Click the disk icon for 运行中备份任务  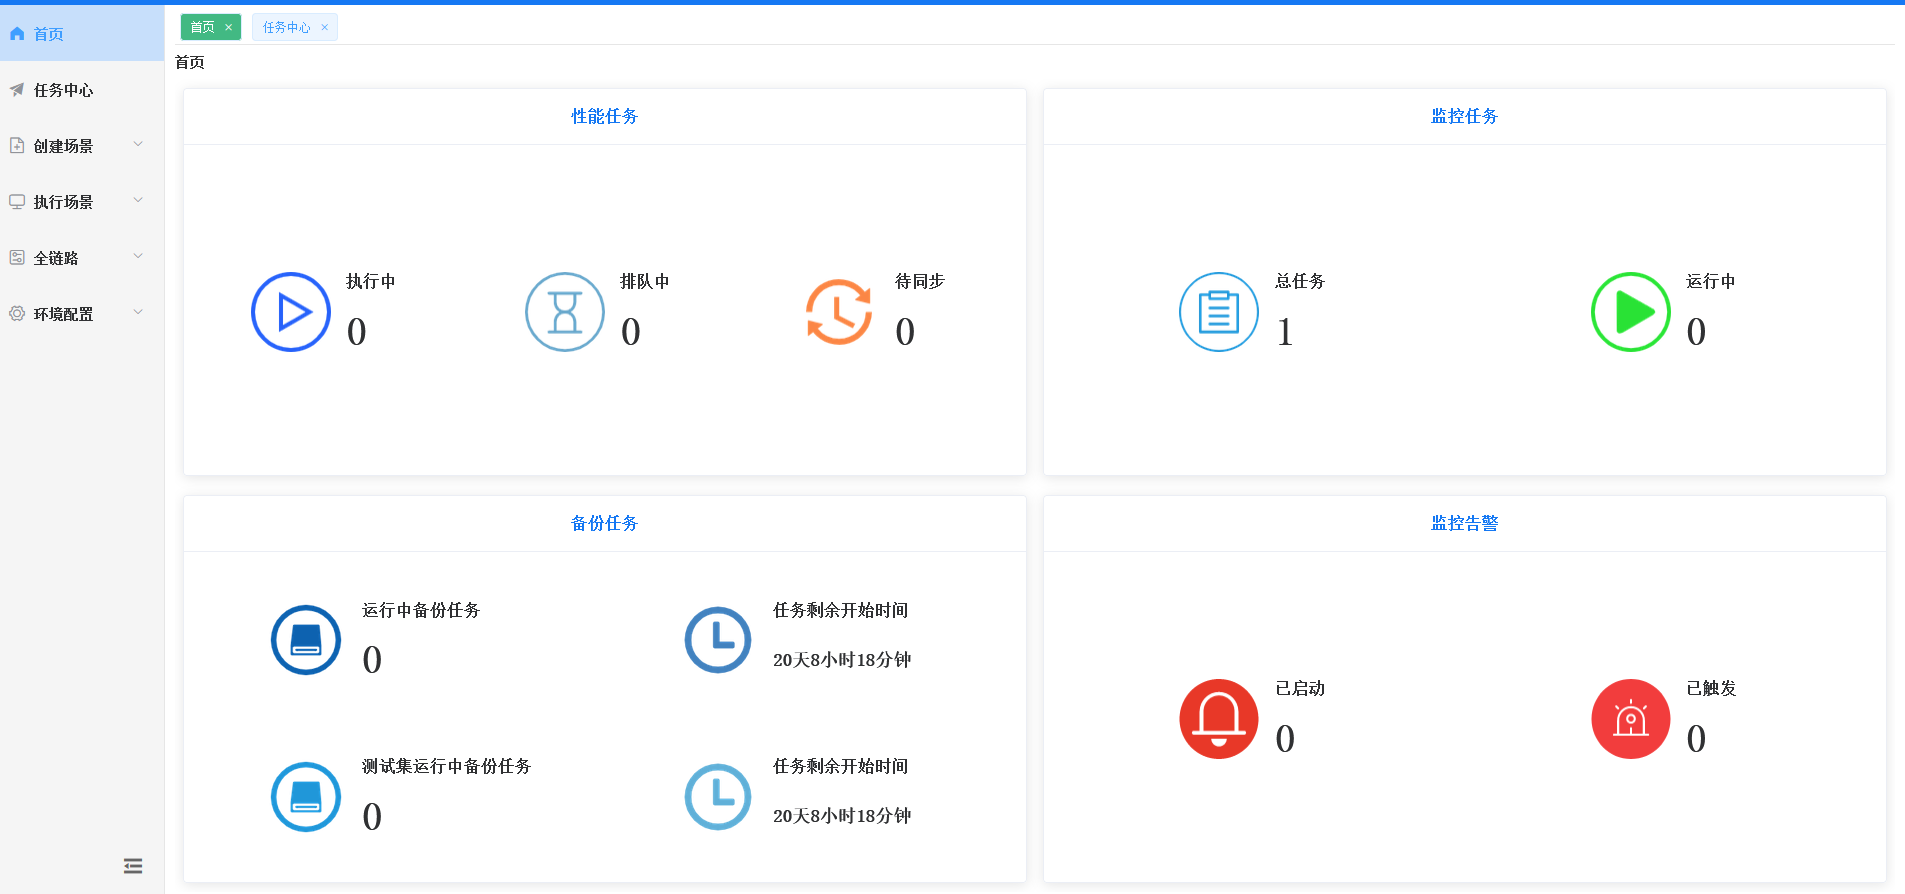coord(306,640)
